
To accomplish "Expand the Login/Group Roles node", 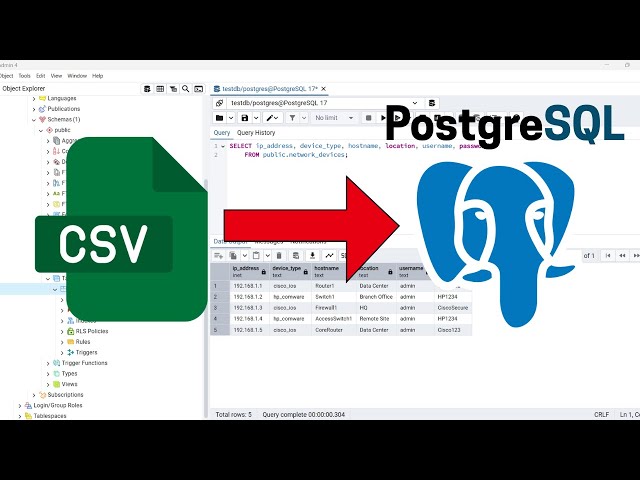I will pyautogui.click(x=20, y=406).
